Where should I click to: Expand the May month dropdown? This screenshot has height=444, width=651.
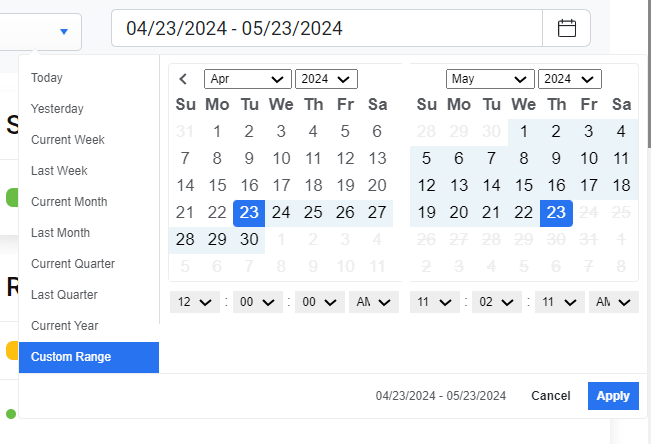[x=490, y=79]
